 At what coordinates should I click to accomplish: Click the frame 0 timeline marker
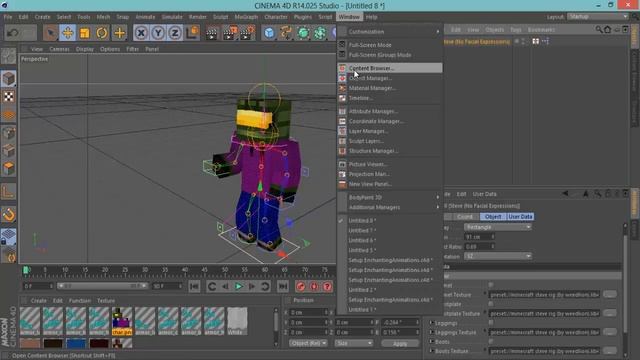(26, 270)
